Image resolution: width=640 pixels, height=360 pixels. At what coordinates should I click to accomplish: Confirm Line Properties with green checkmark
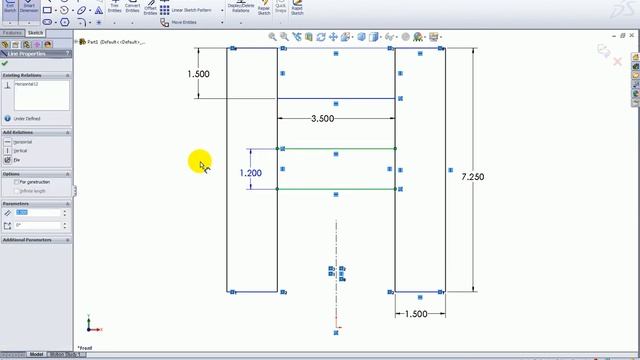[5, 63]
